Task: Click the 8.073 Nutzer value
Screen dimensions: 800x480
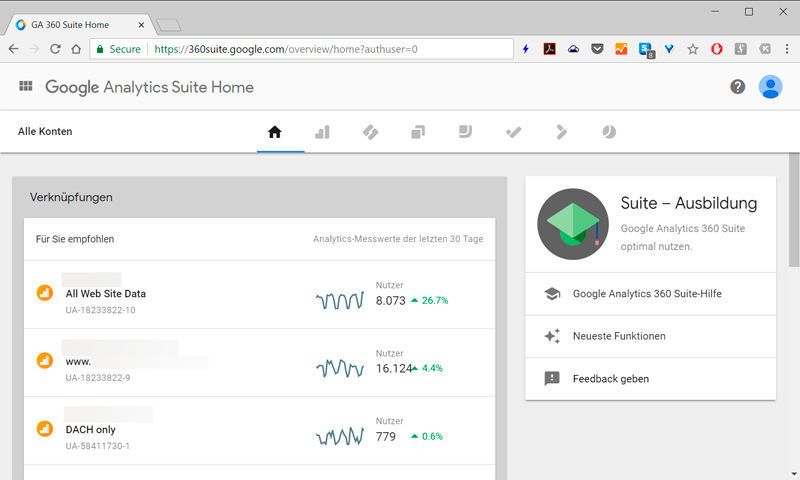Action: (390, 301)
